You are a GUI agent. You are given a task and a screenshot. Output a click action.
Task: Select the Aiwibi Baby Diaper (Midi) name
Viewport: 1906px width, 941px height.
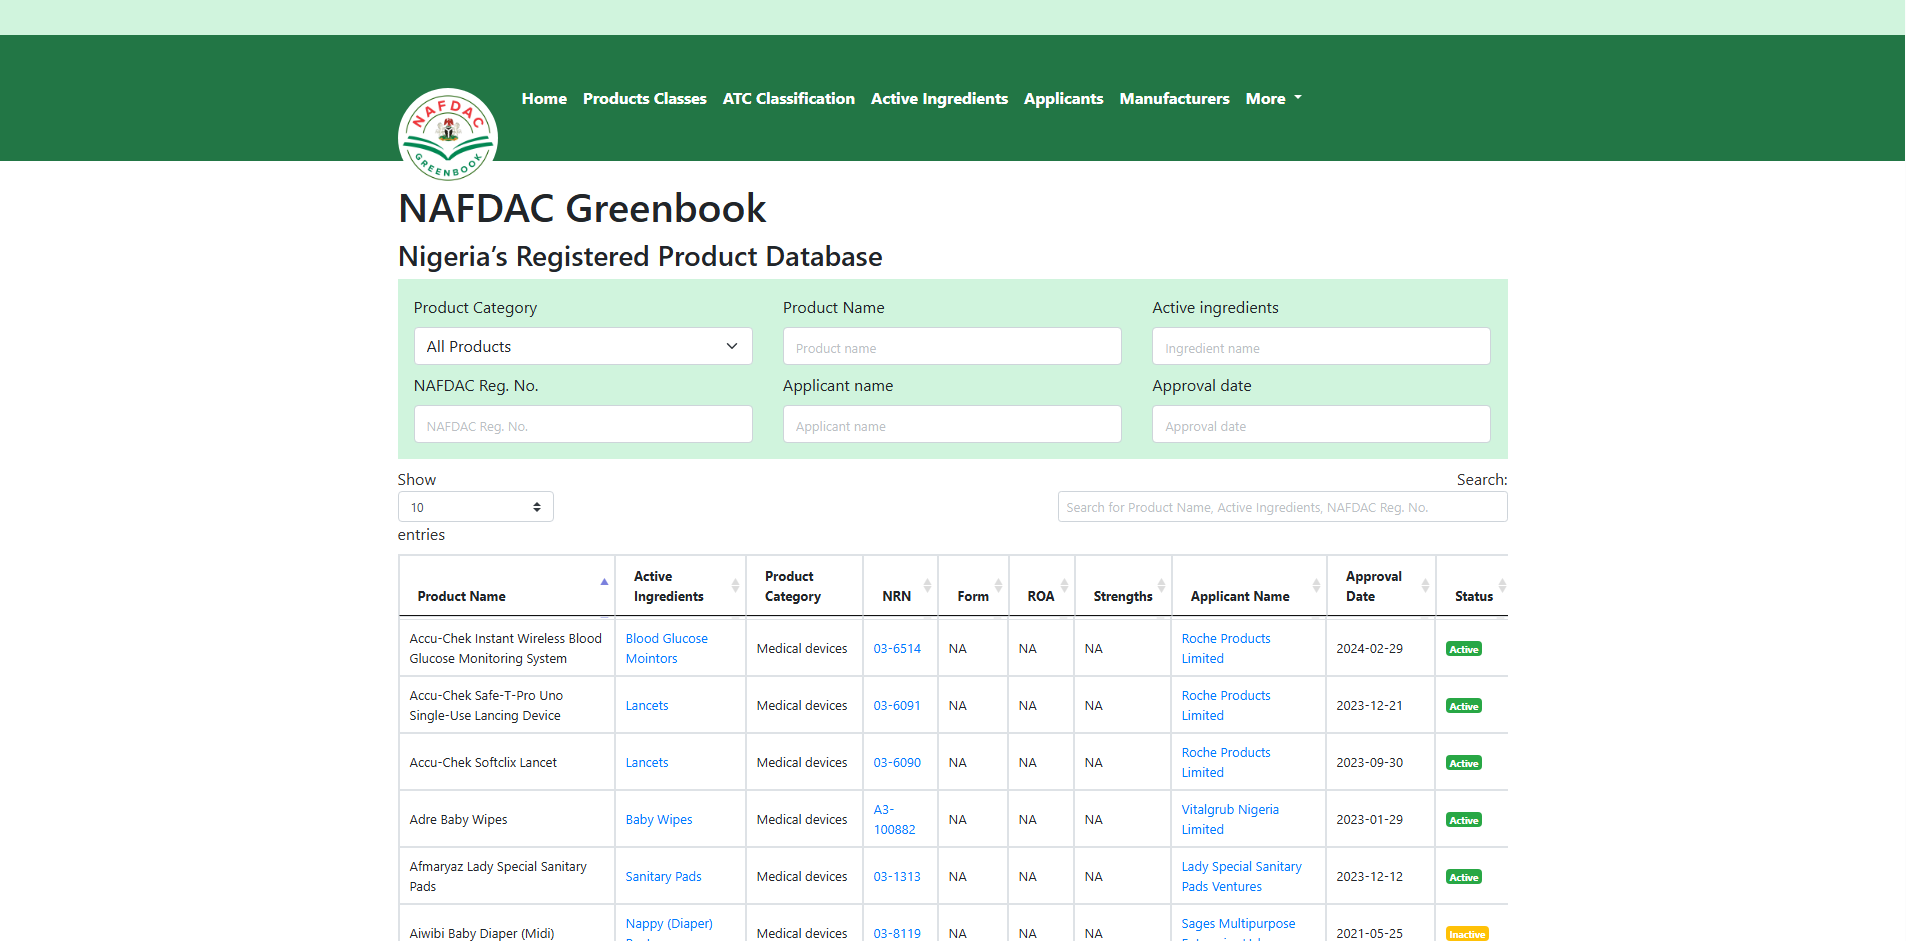pyautogui.click(x=482, y=933)
